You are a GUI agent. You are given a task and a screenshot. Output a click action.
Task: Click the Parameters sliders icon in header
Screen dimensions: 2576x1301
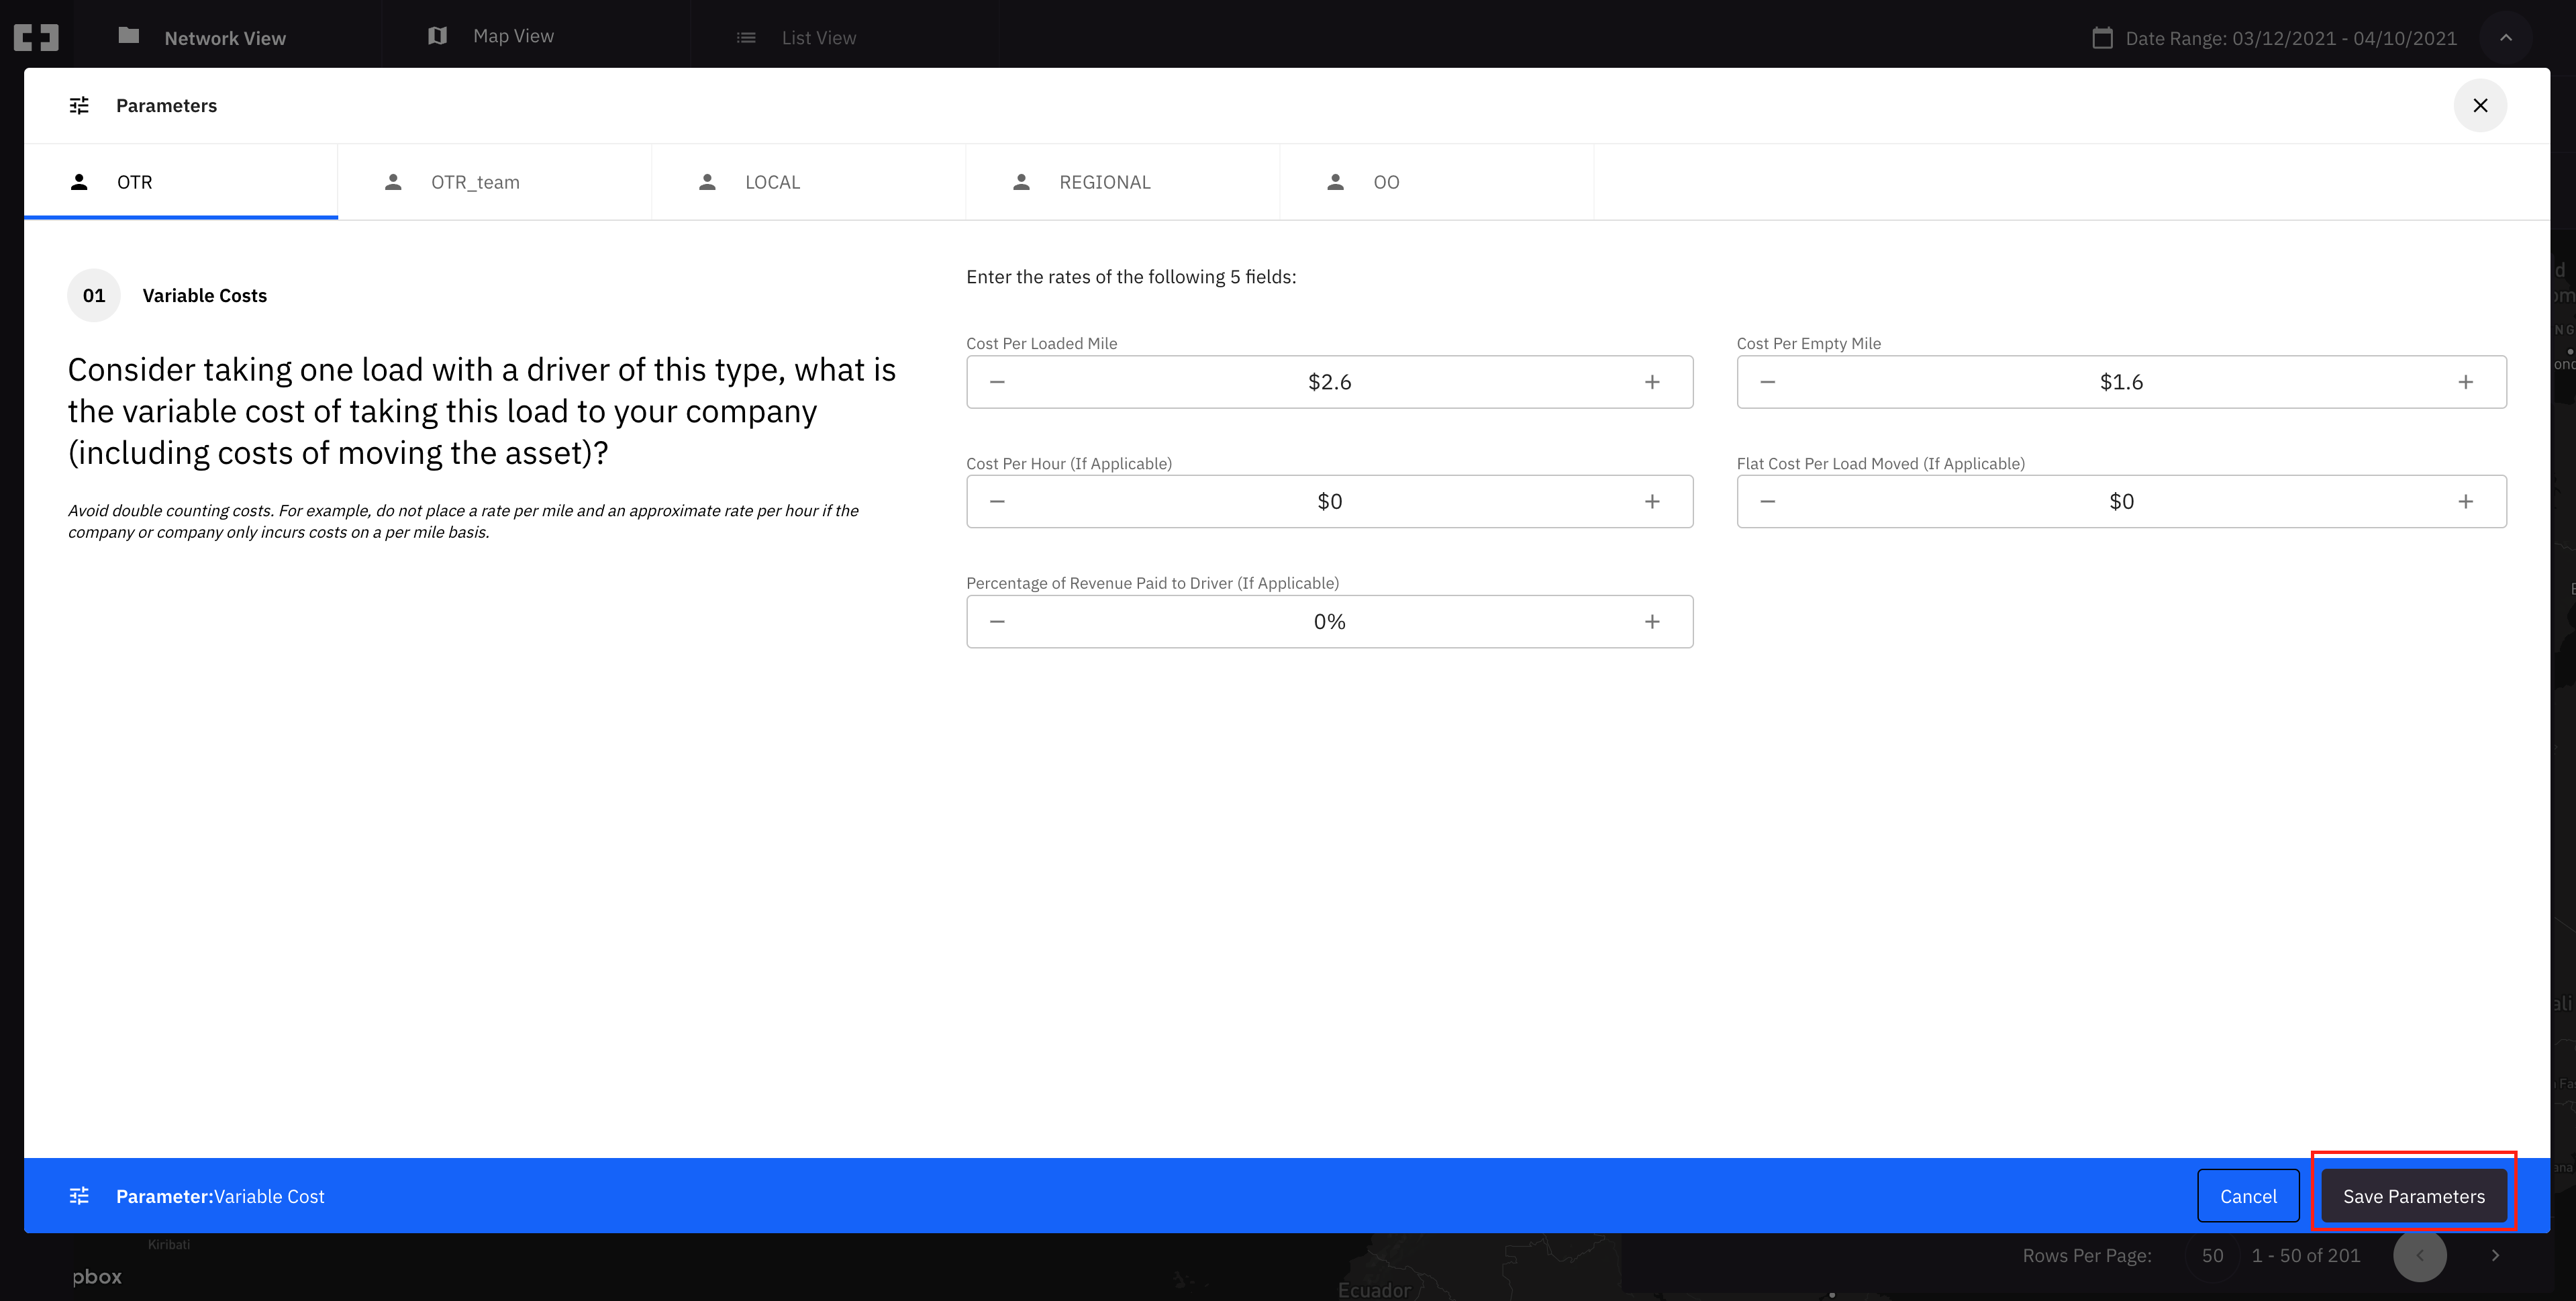(x=79, y=106)
